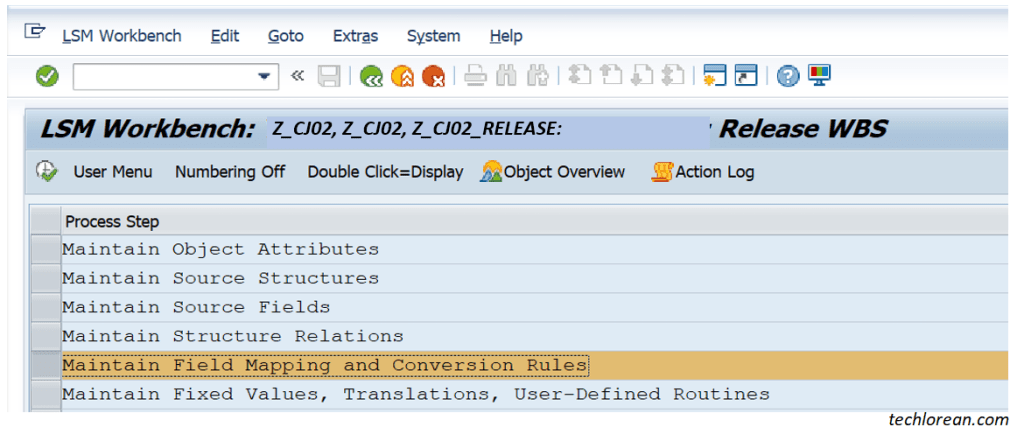
Task: Click the Print icon
Action: point(476,76)
